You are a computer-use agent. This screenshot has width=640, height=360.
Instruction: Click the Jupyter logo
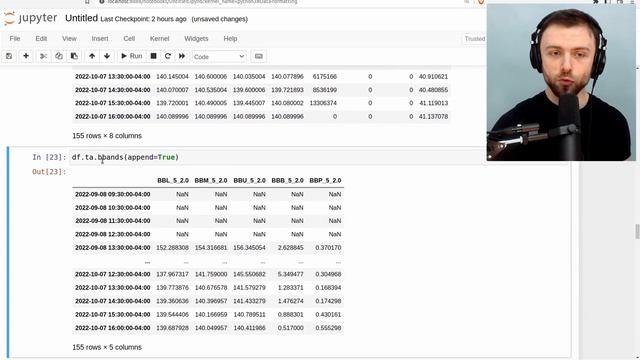pyautogui.click(x=31, y=18)
